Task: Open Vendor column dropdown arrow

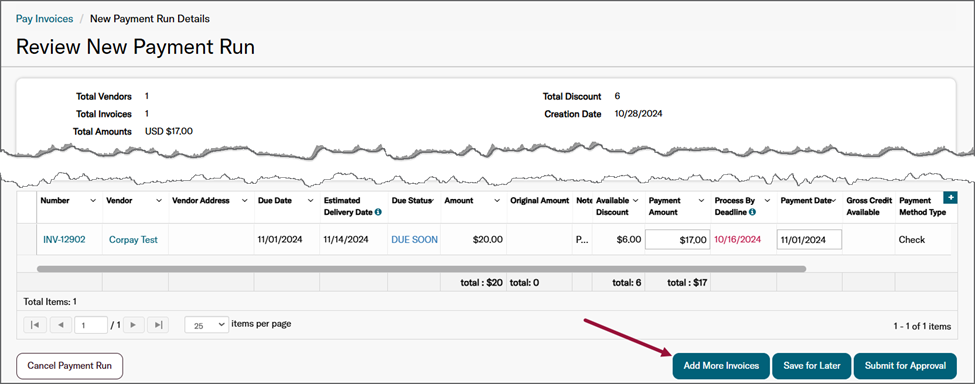Action: tap(159, 201)
